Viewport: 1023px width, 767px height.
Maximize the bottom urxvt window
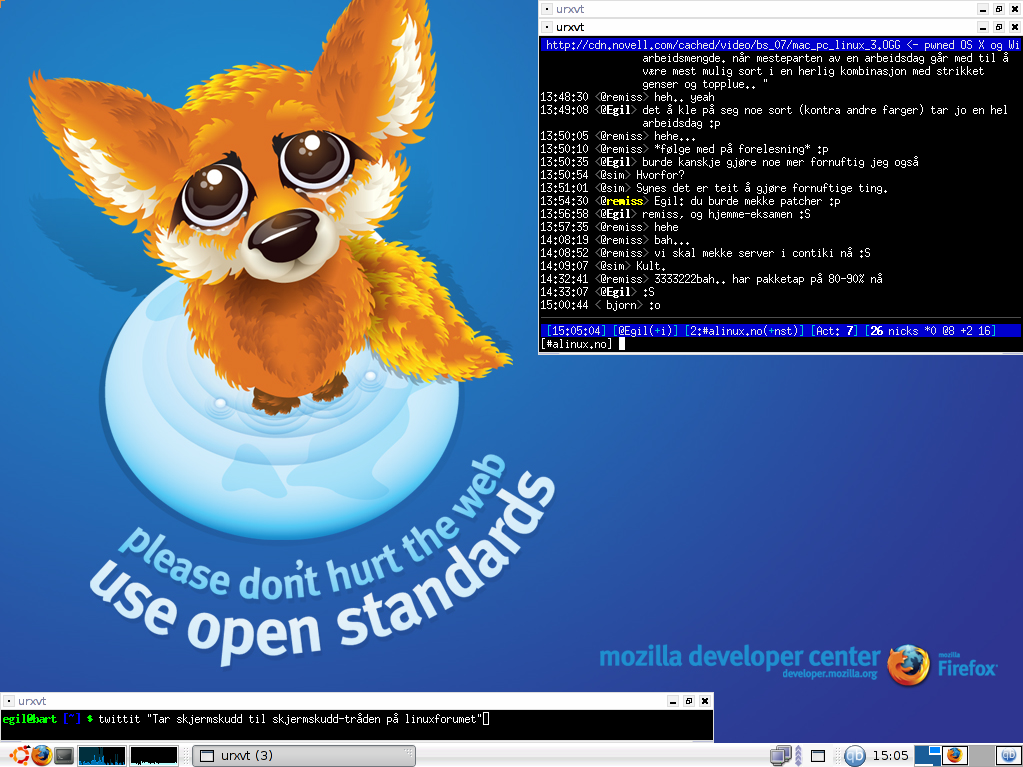pos(689,701)
